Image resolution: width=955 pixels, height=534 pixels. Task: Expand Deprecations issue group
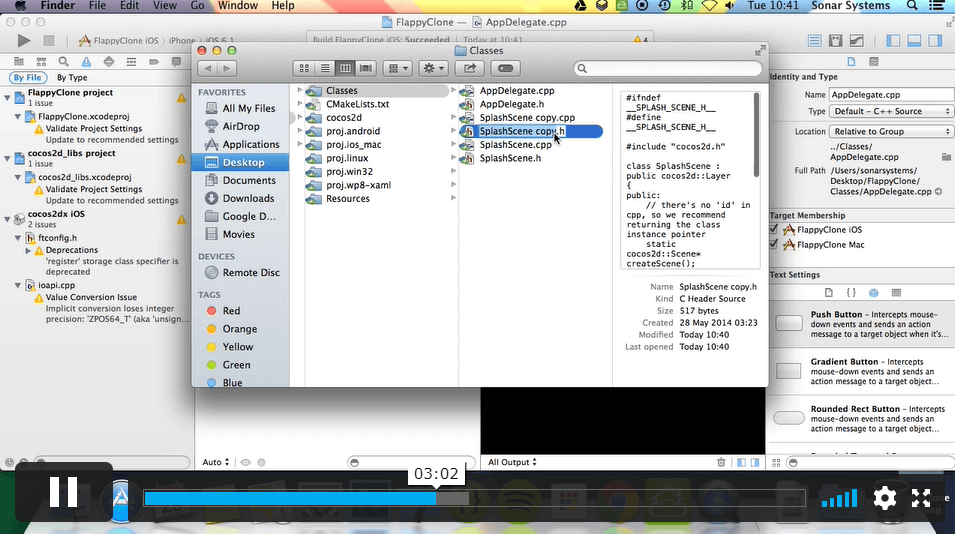(x=28, y=250)
